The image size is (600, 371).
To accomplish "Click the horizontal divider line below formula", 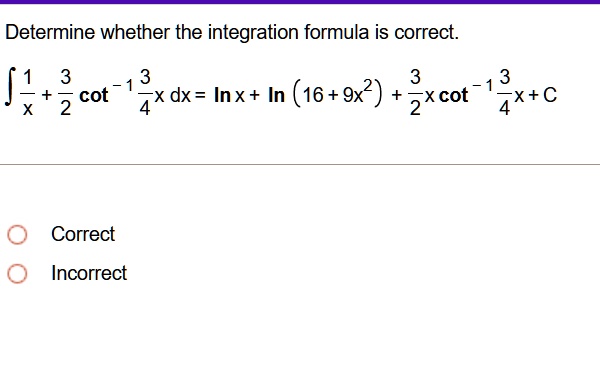I will tap(300, 165).
